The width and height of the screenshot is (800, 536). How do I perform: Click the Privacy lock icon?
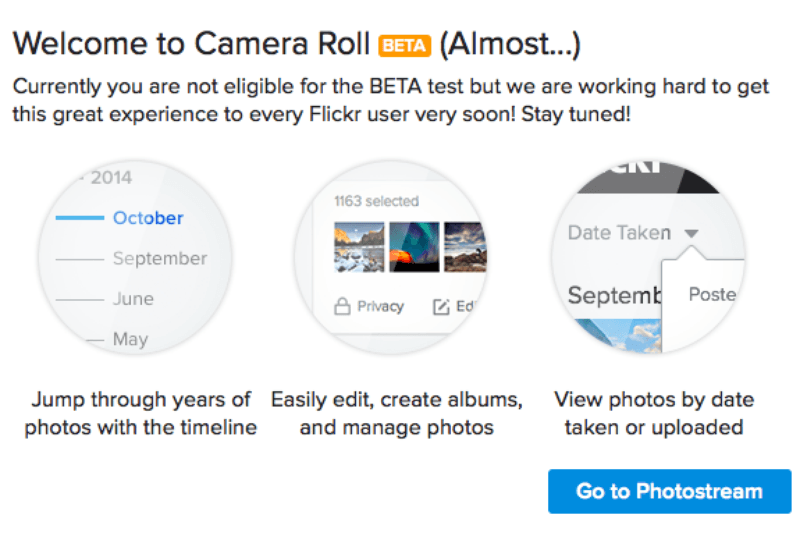coord(342,307)
